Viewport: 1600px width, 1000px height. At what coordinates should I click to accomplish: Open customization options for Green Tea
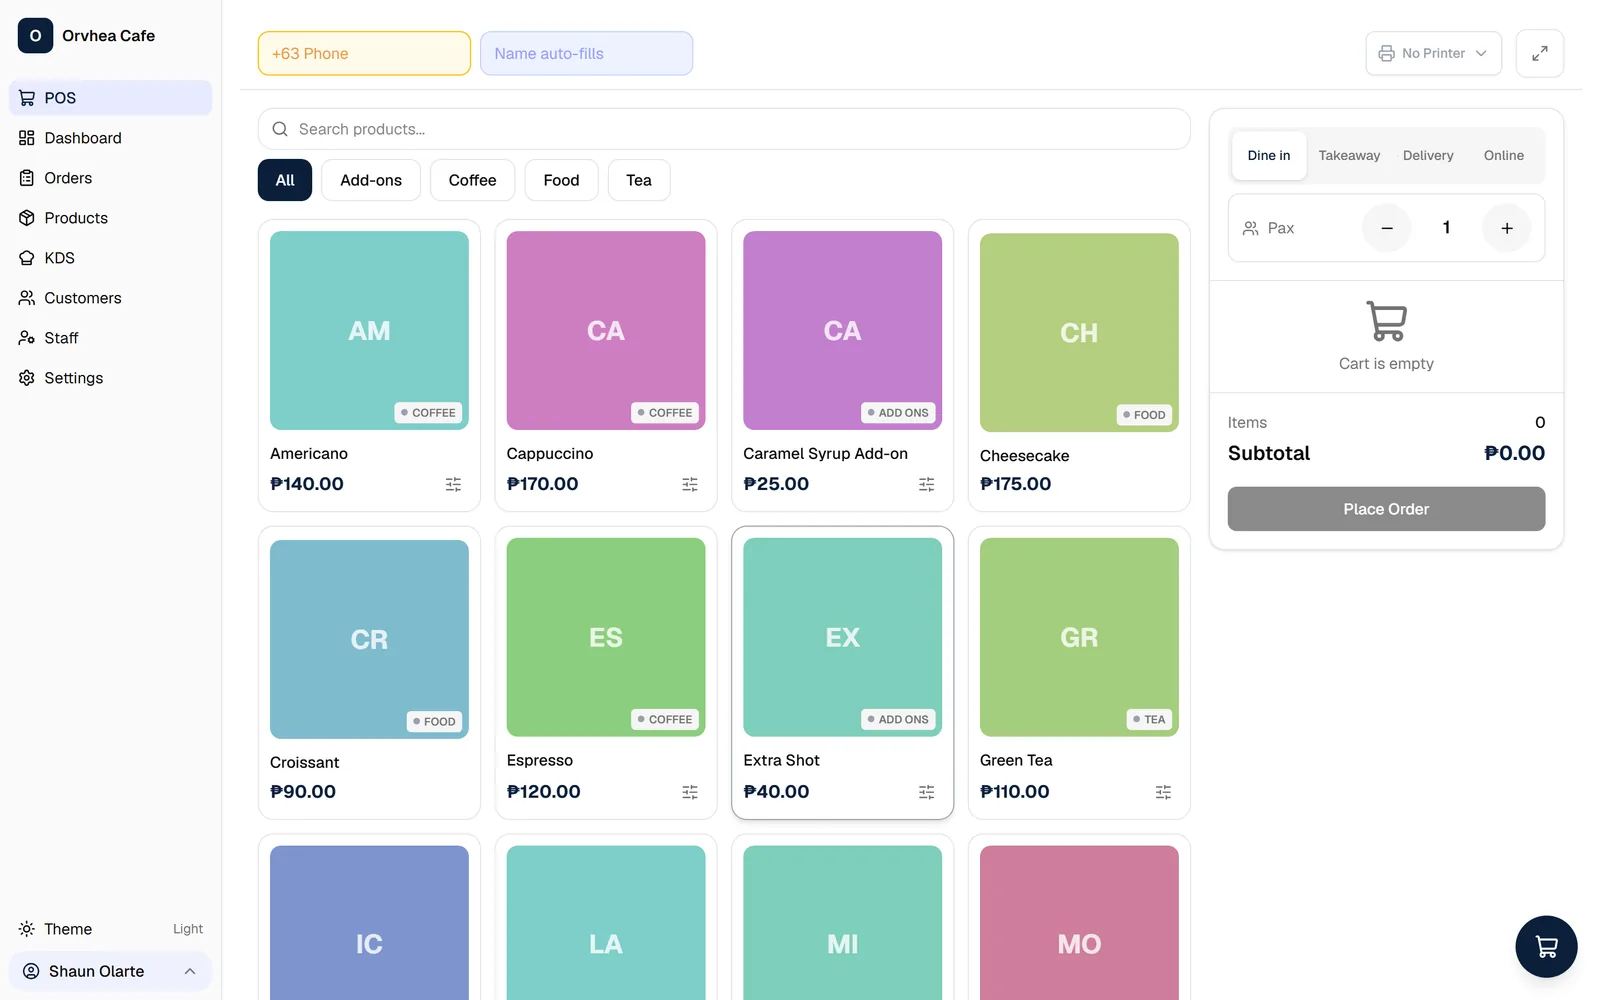tap(1163, 792)
